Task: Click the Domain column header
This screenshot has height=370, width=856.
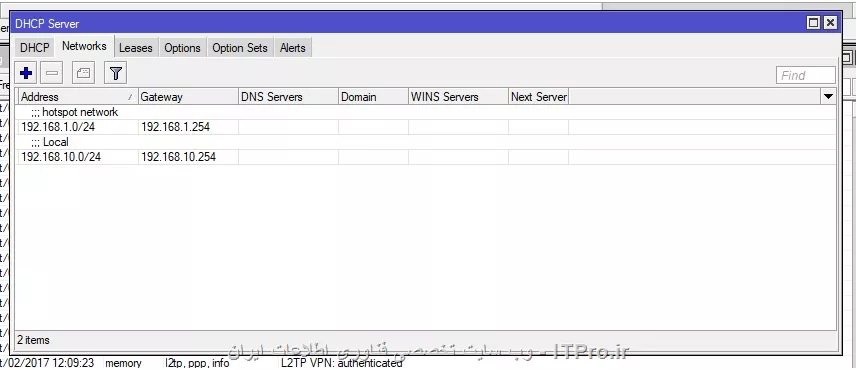Action: coord(373,97)
